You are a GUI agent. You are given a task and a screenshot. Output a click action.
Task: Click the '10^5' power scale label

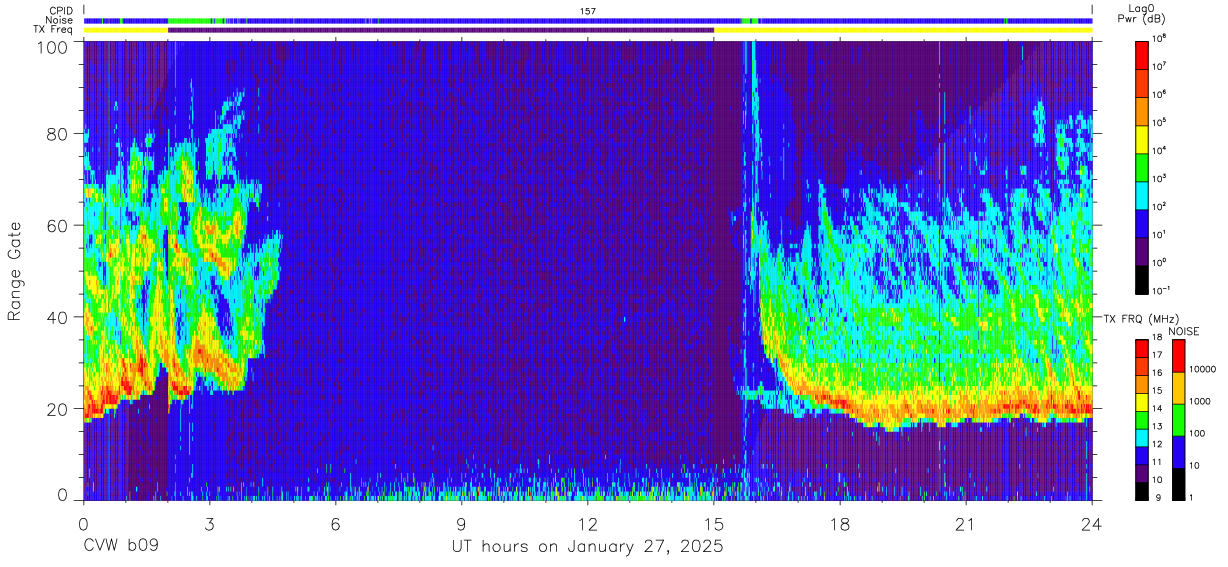[1160, 122]
